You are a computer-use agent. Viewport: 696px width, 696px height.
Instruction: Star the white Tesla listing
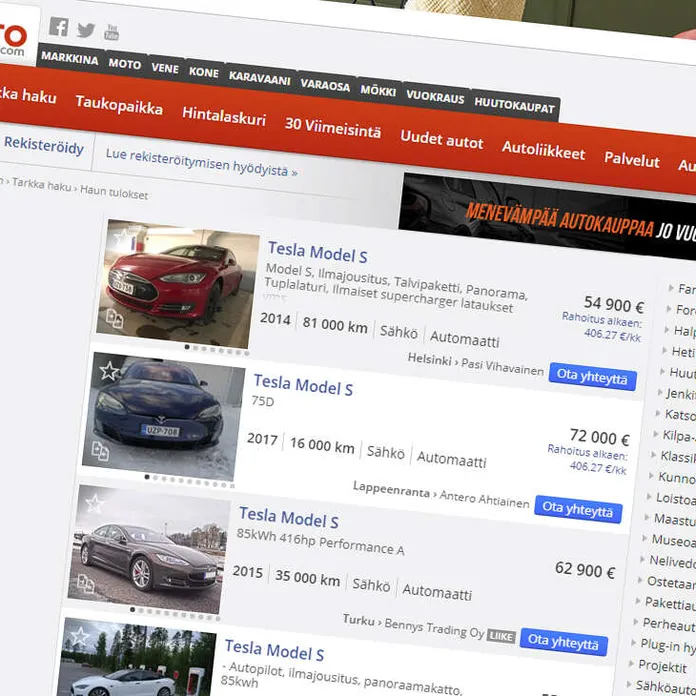point(80,636)
